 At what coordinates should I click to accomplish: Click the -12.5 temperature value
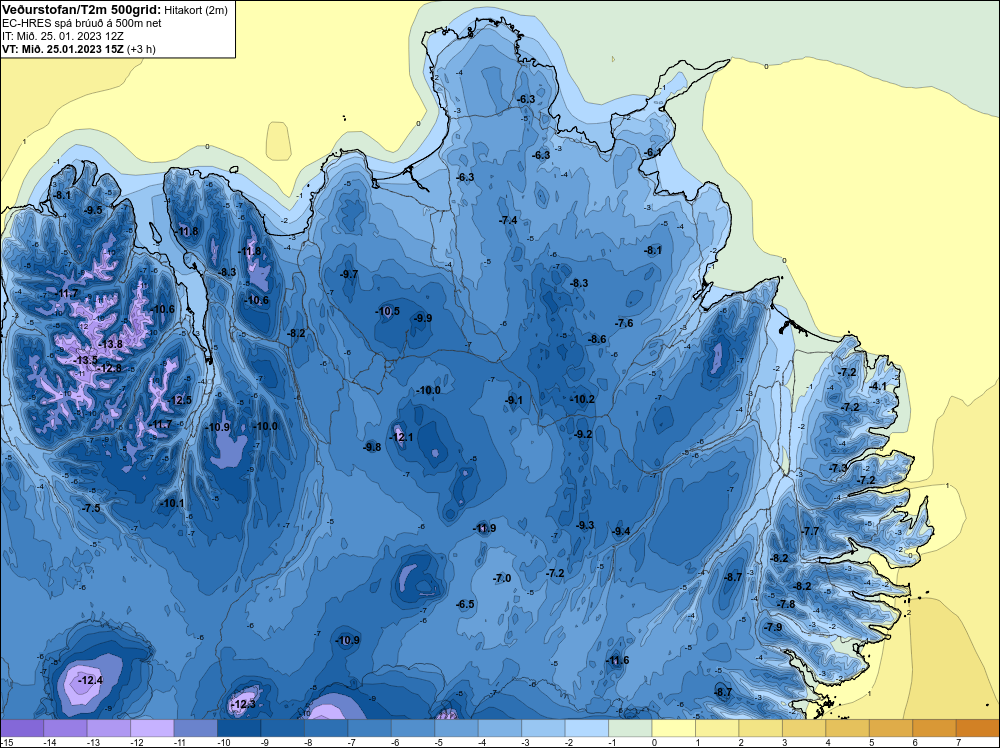pos(179,400)
